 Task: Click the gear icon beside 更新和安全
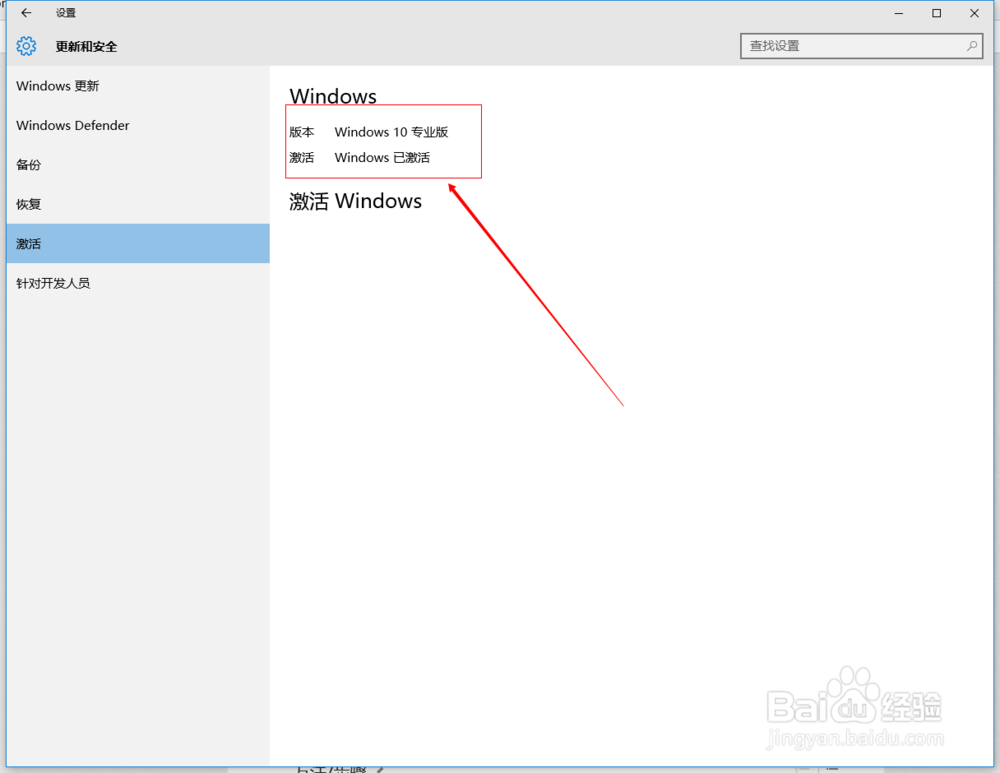point(26,45)
